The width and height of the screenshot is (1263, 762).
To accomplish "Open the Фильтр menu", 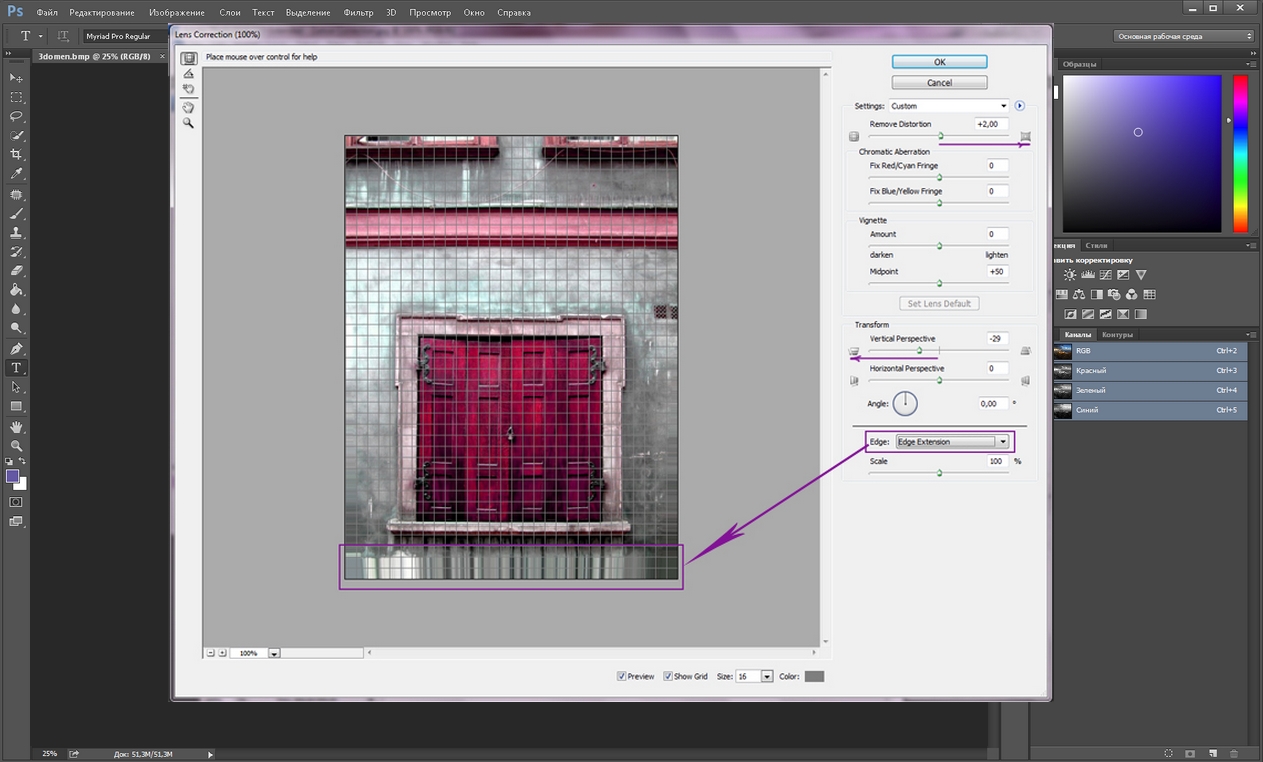I will pyautogui.click(x=358, y=13).
